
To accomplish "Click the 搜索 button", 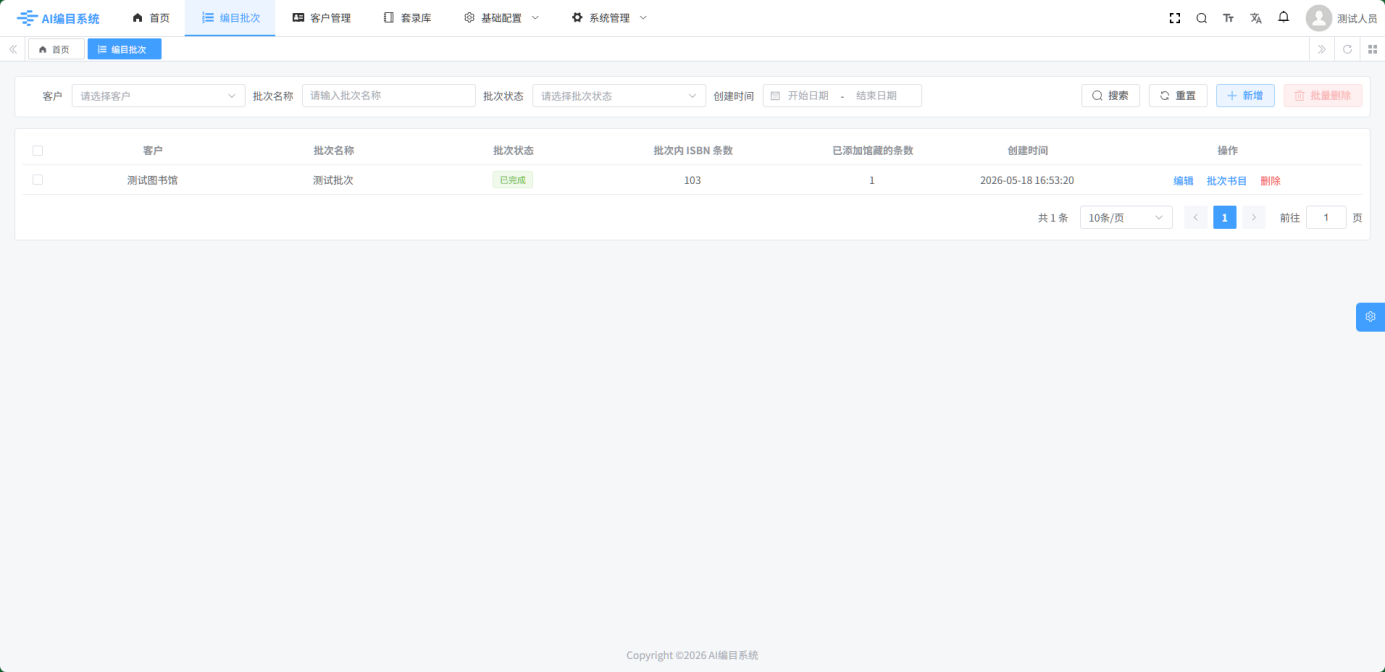I will tap(1110, 96).
